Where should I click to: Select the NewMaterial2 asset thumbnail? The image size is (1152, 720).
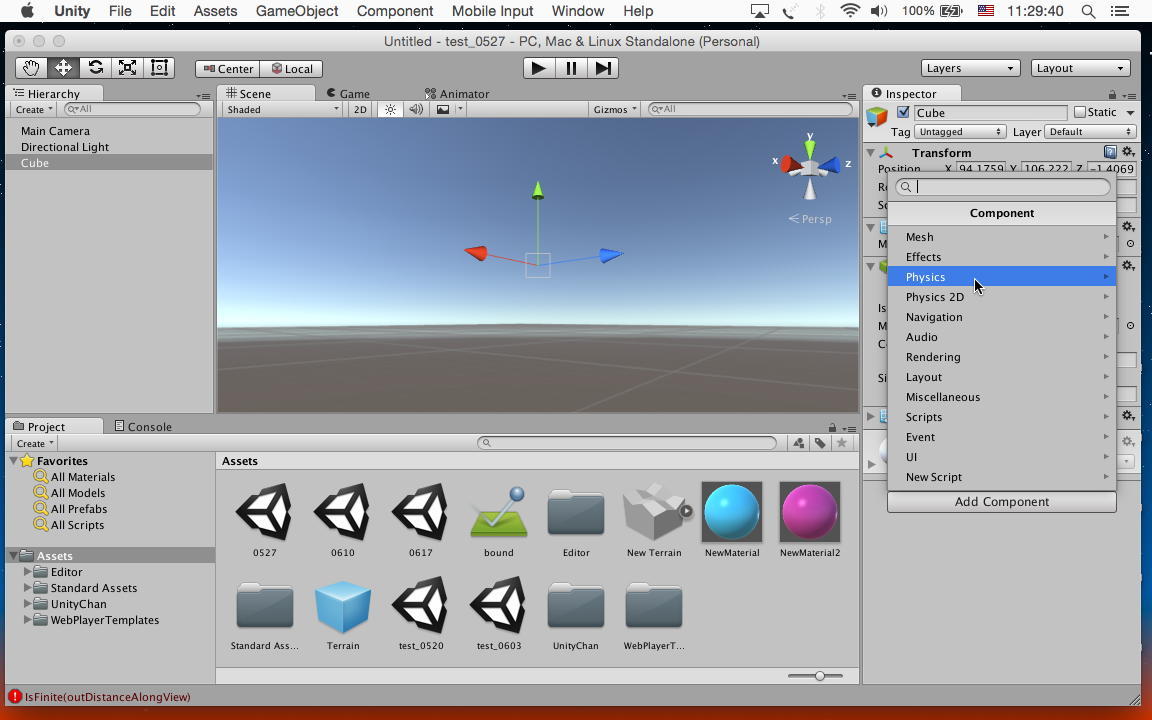[x=809, y=512]
